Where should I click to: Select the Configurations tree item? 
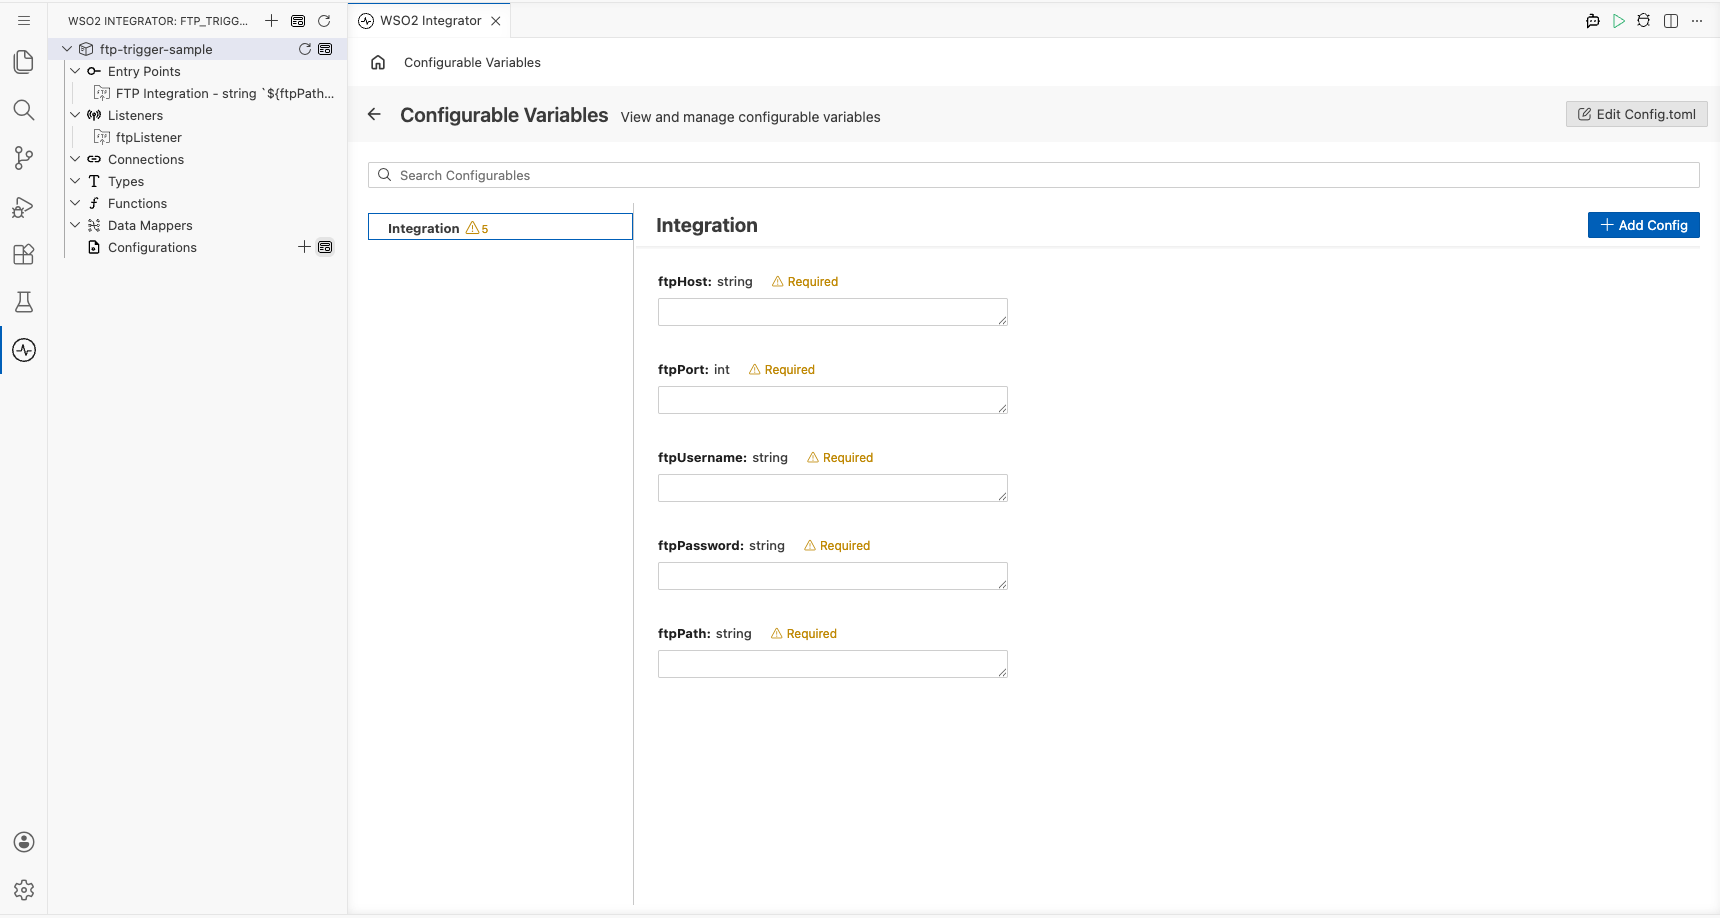pyautogui.click(x=152, y=247)
